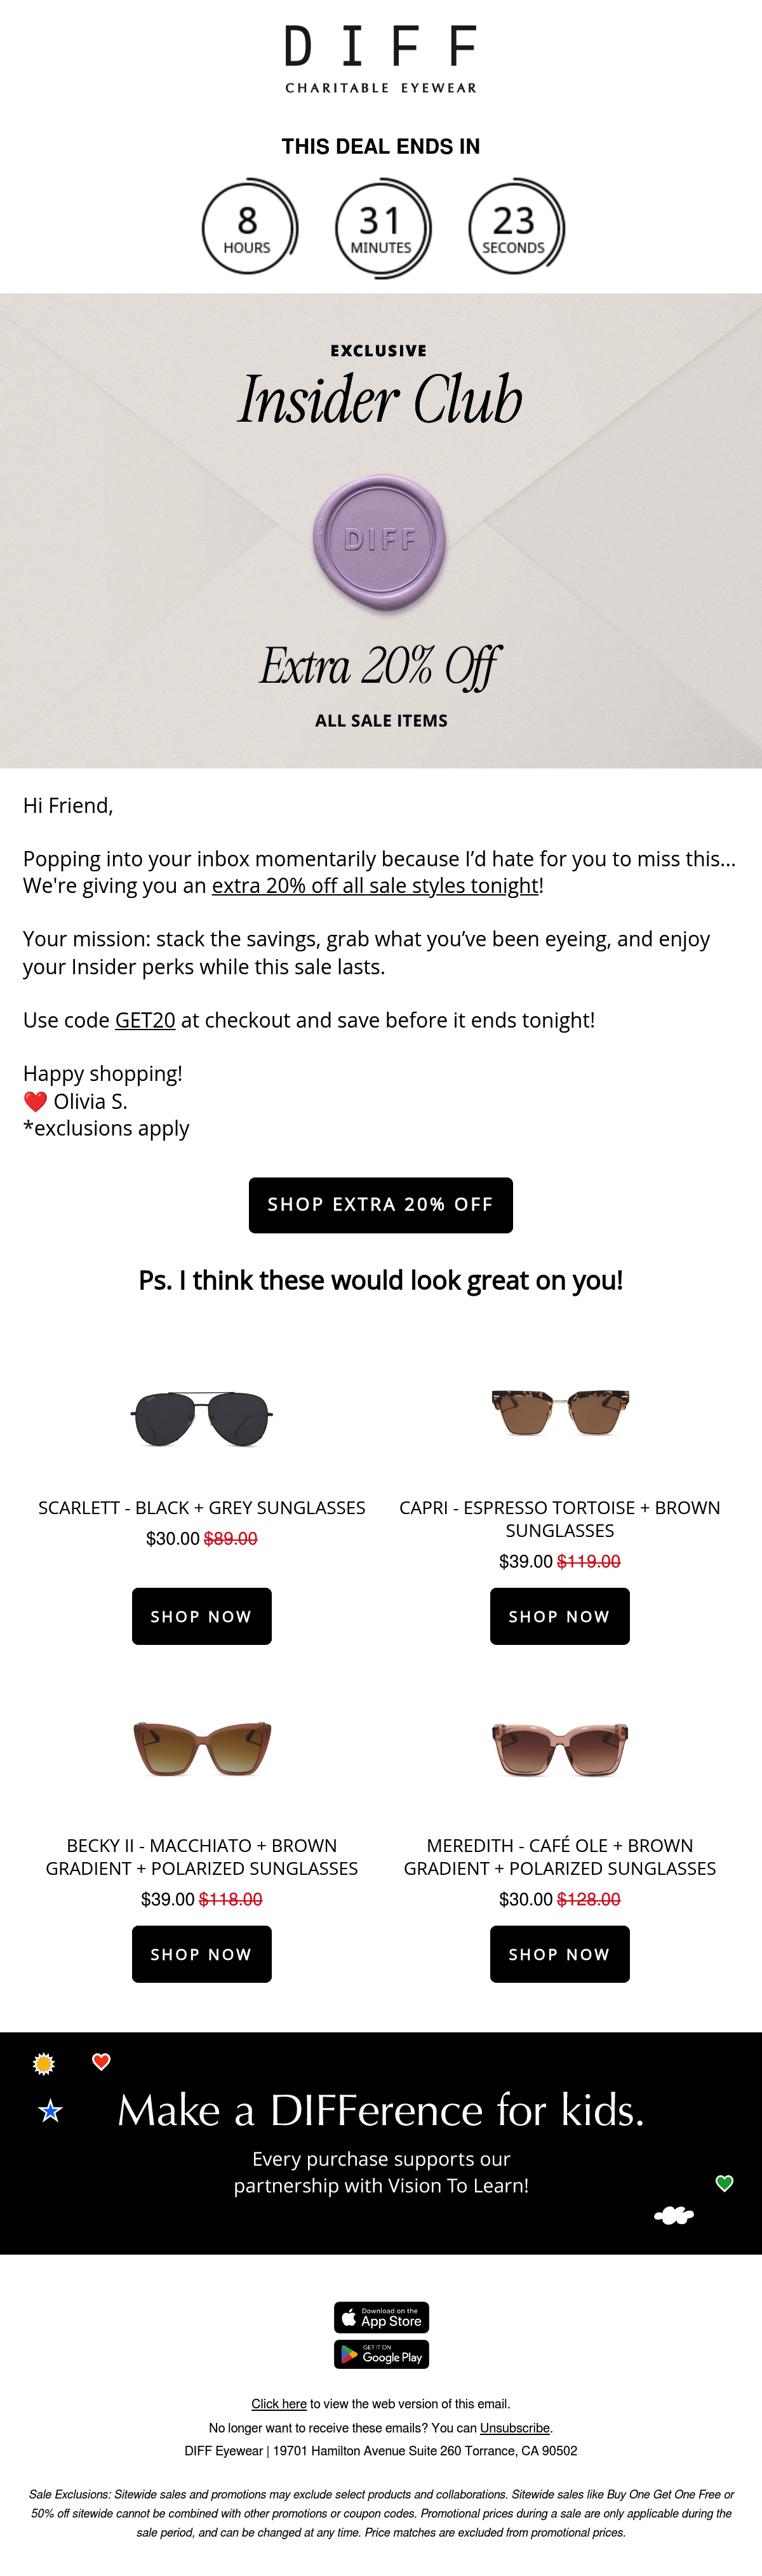The height and width of the screenshot is (2576, 762).
Task: Shop Now for Meredith Café Ole sunglasses
Action: 560,1954
